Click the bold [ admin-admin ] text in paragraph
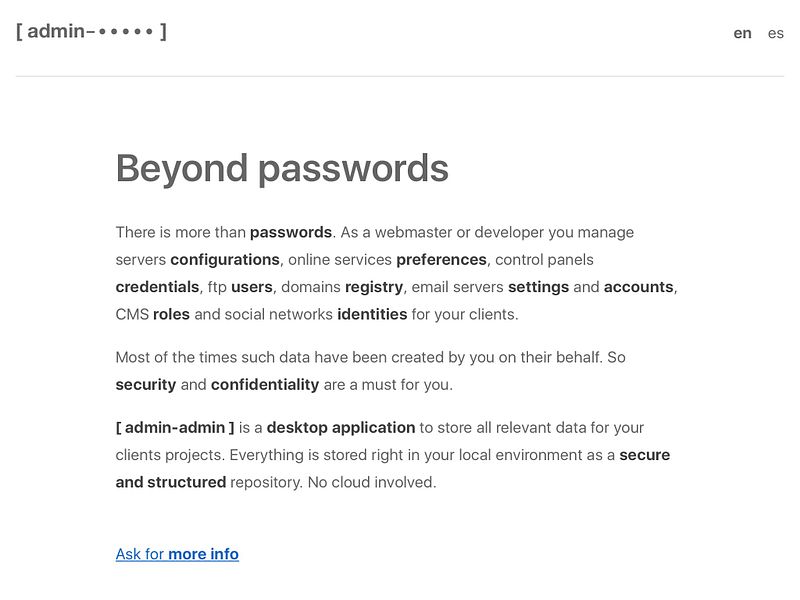Image resolution: width=800 pixels, height=600 pixels. tap(175, 427)
